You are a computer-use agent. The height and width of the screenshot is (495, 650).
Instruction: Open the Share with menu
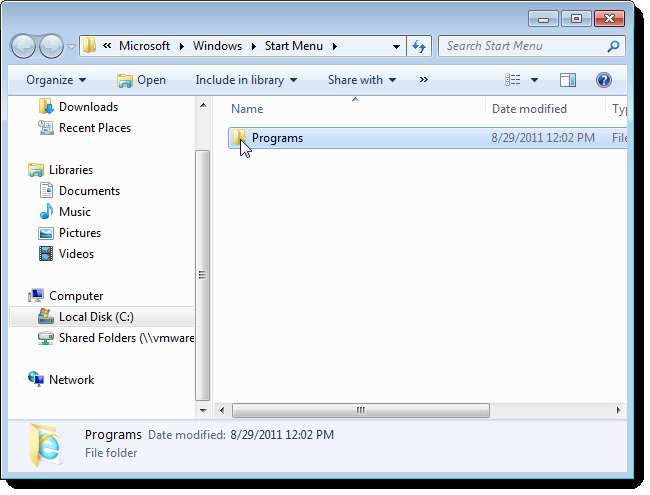pyautogui.click(x=362, y=80)
